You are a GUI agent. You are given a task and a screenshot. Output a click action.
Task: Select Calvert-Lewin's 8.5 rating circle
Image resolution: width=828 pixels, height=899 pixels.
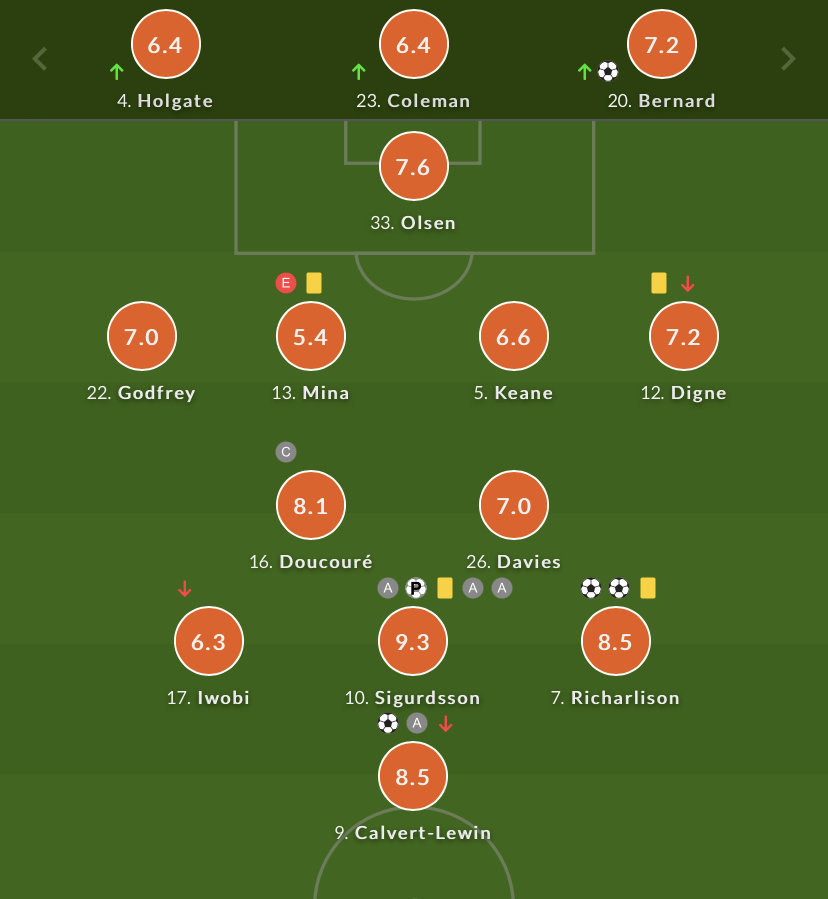click(x=413, y=776)
